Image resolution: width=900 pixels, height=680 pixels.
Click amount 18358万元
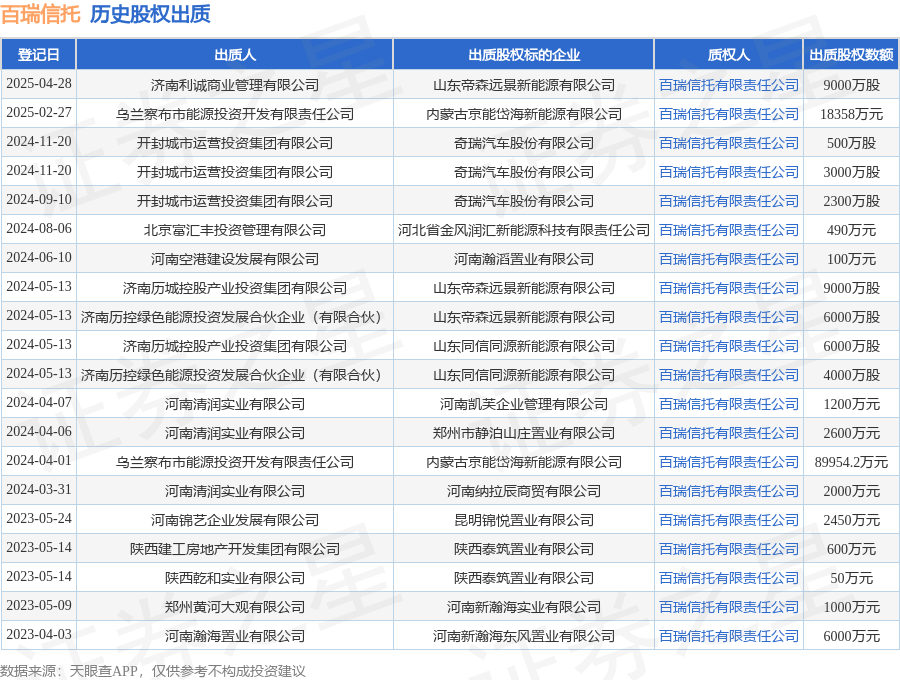pos(851,114)
